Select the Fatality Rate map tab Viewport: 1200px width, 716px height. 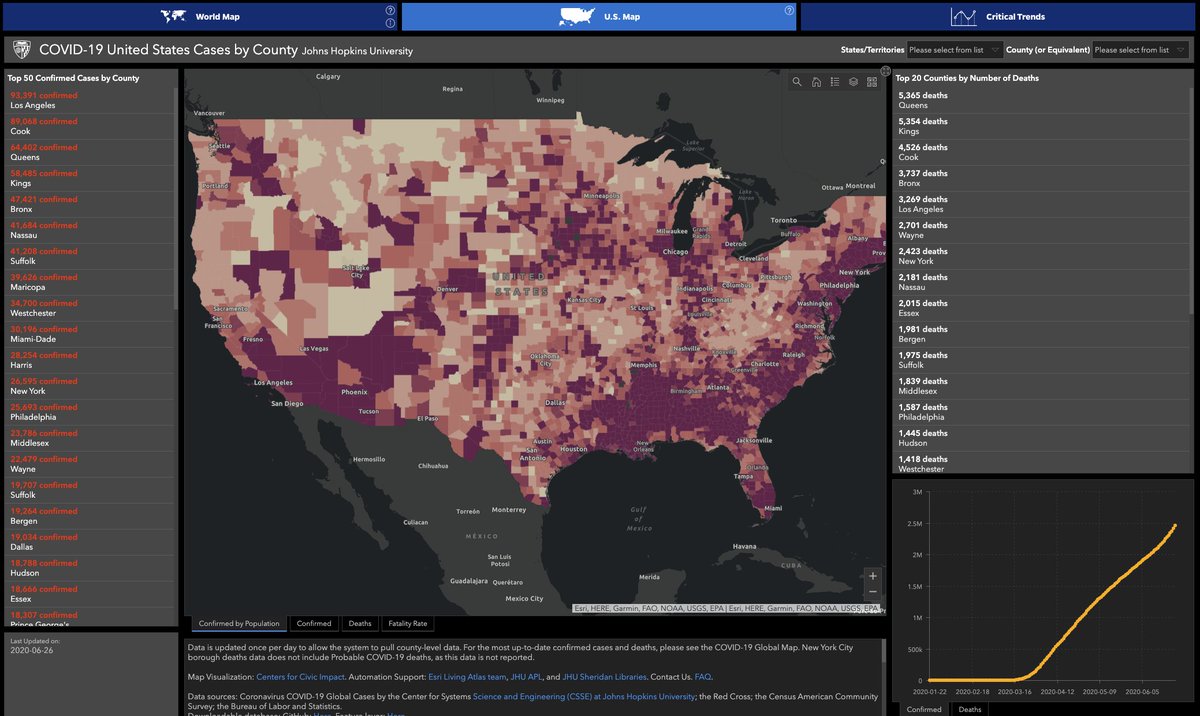click(x=408, y=623)
